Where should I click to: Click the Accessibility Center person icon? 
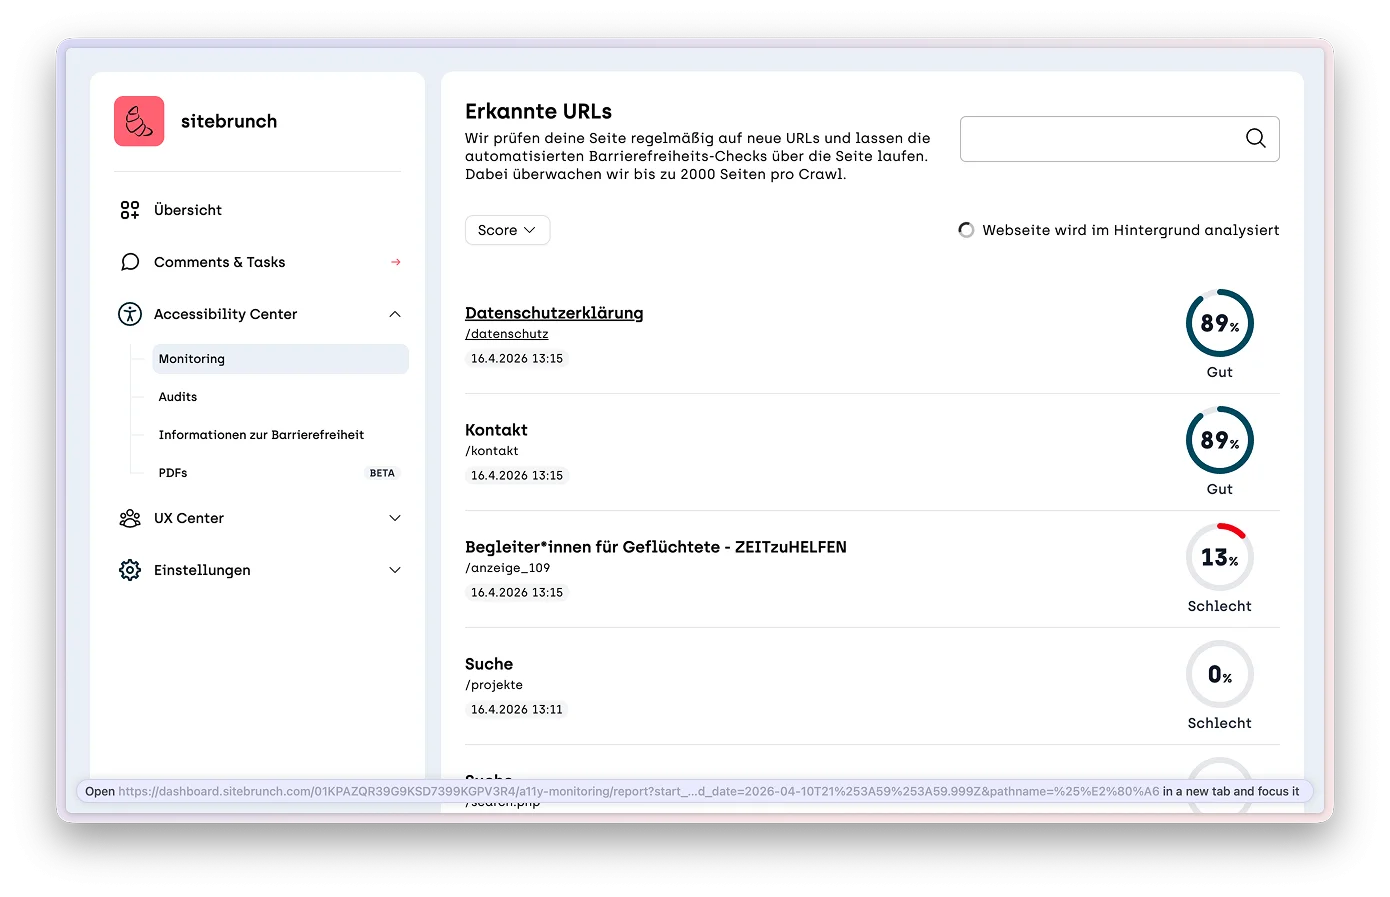tap(129, 313)
